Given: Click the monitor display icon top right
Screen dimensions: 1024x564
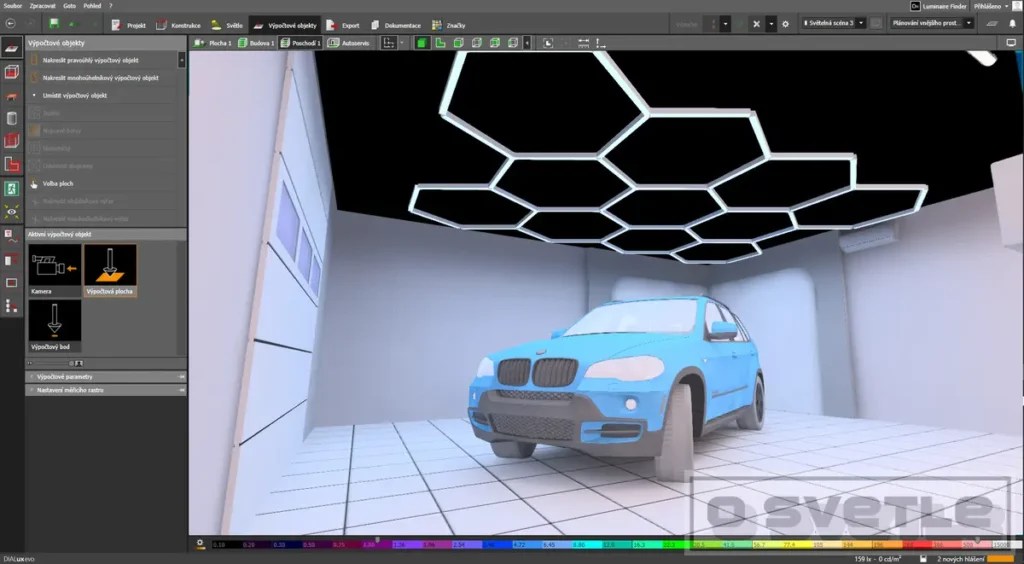Looking at the screenshot, I should (x=1011, y=42).
